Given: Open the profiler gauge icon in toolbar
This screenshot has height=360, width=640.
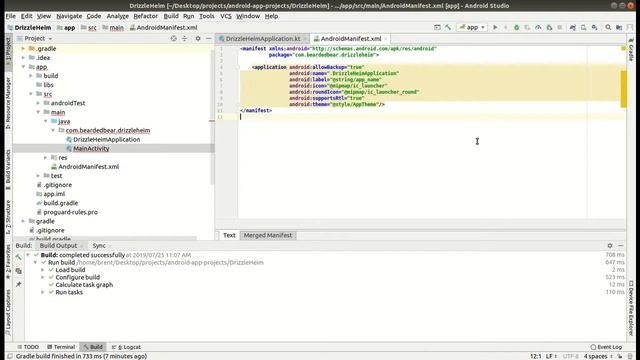Looking at the screenshot, I should point(538,27).
